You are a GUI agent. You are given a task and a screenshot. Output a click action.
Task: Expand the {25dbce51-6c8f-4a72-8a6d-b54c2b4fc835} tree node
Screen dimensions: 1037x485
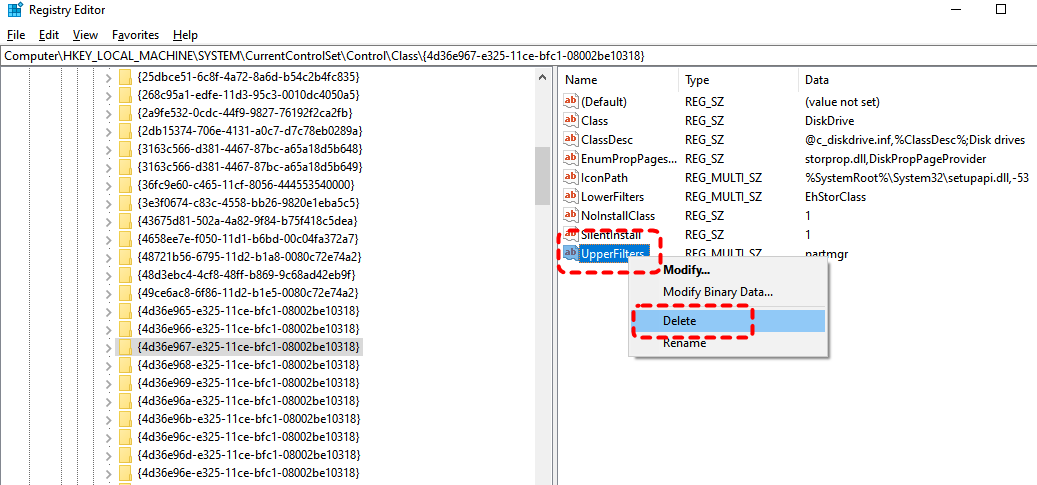(x=108, y=77)
